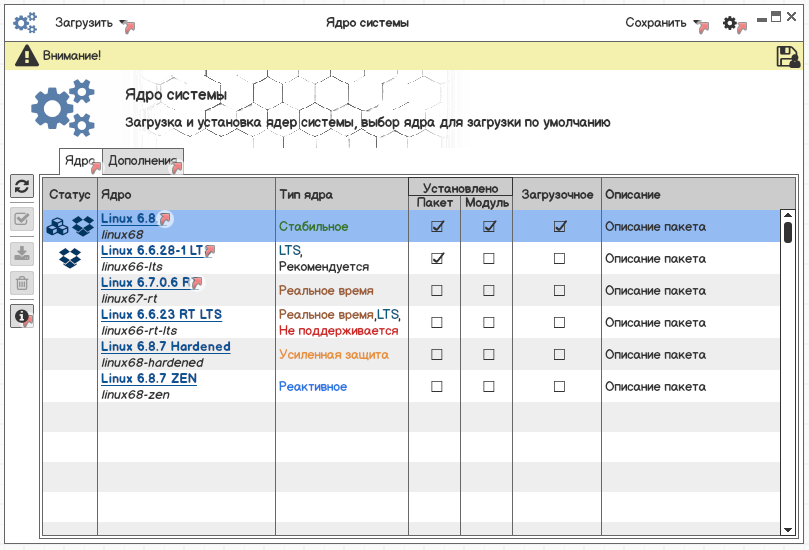
Task: Click the gears app icon in title bar
Action: click(24, 22)
